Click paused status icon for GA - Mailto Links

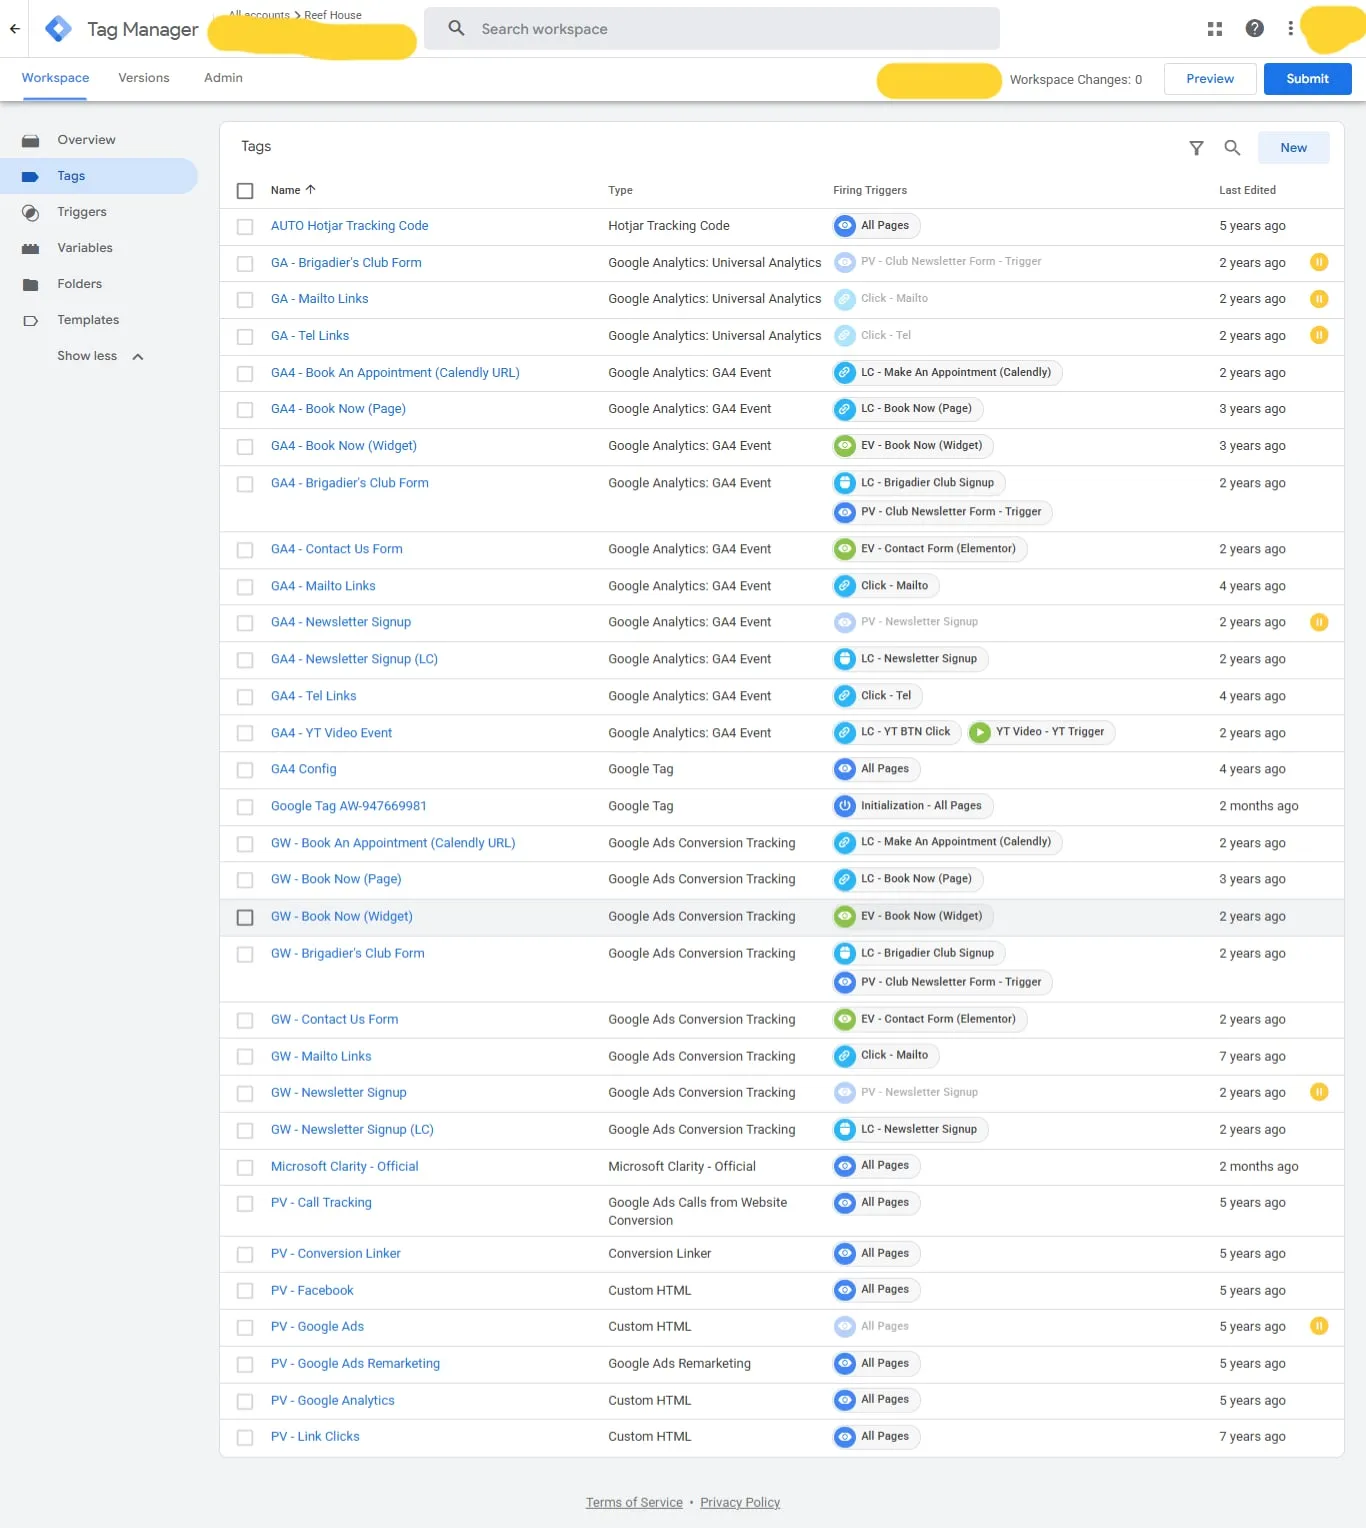pyautogui.click(x=1319, y=299)
